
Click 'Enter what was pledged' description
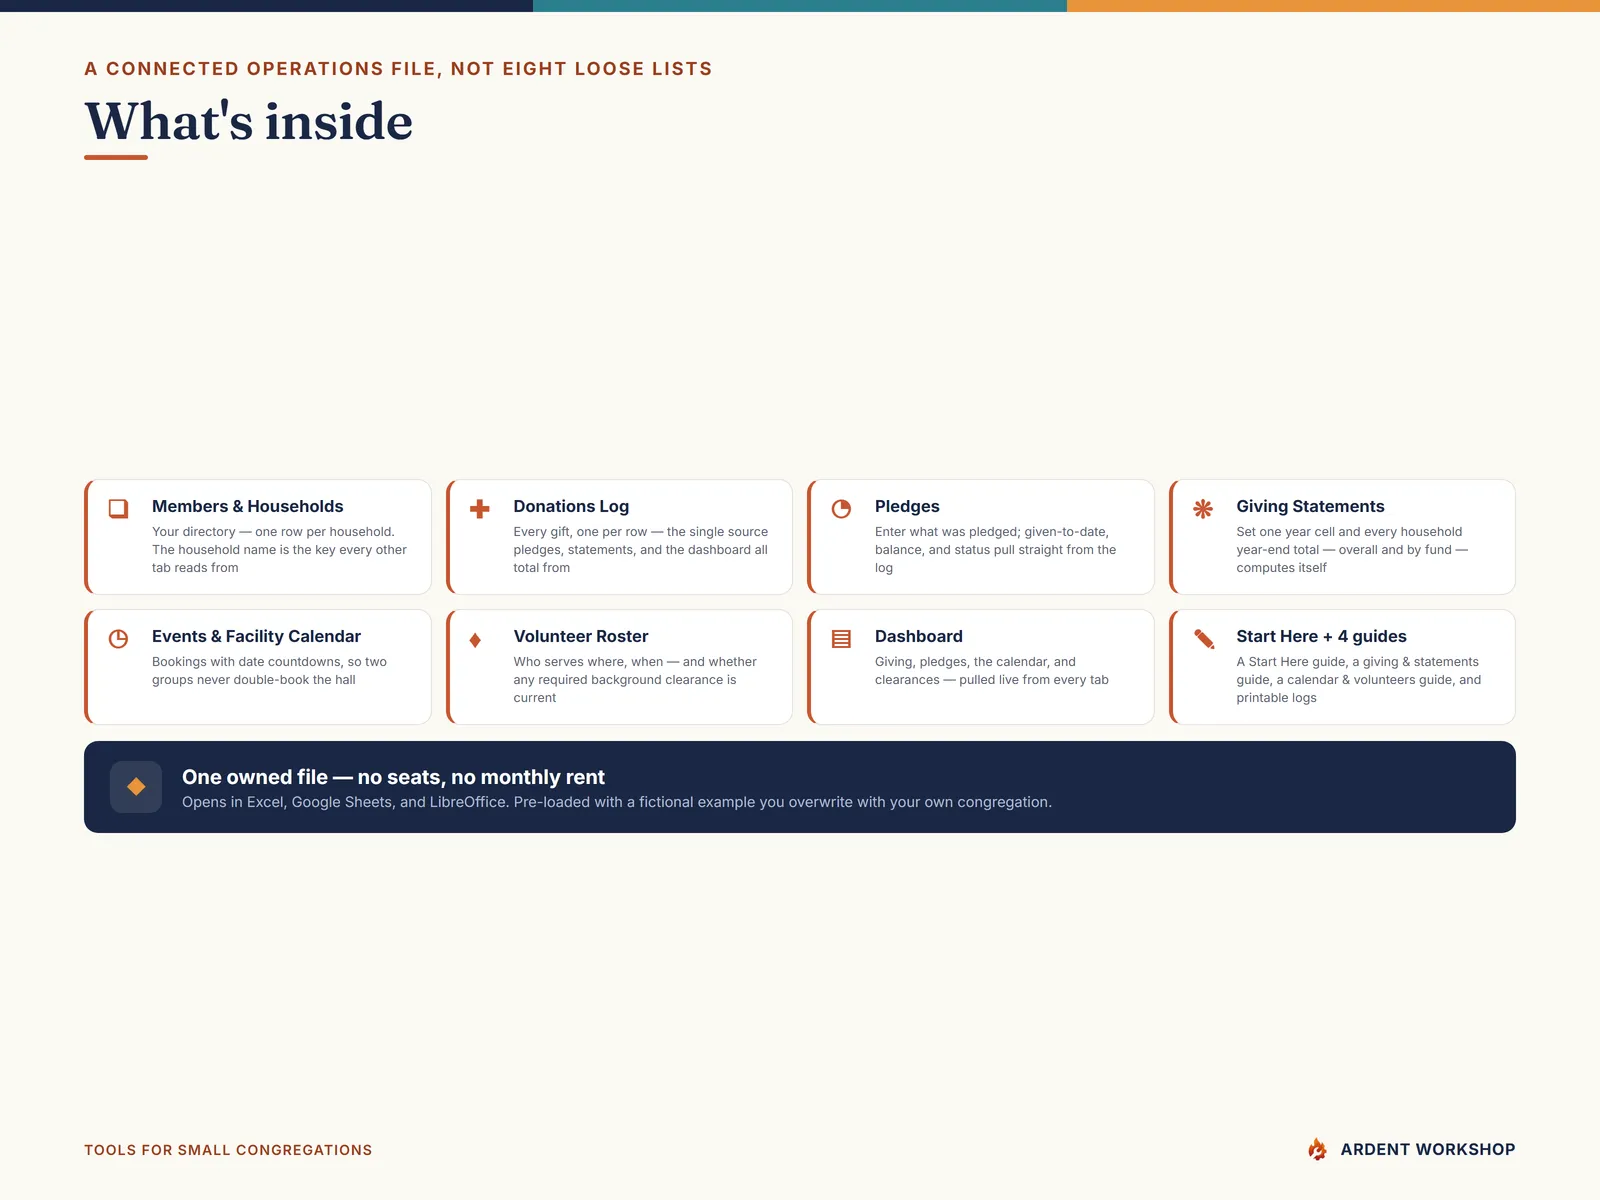(995, 550)
